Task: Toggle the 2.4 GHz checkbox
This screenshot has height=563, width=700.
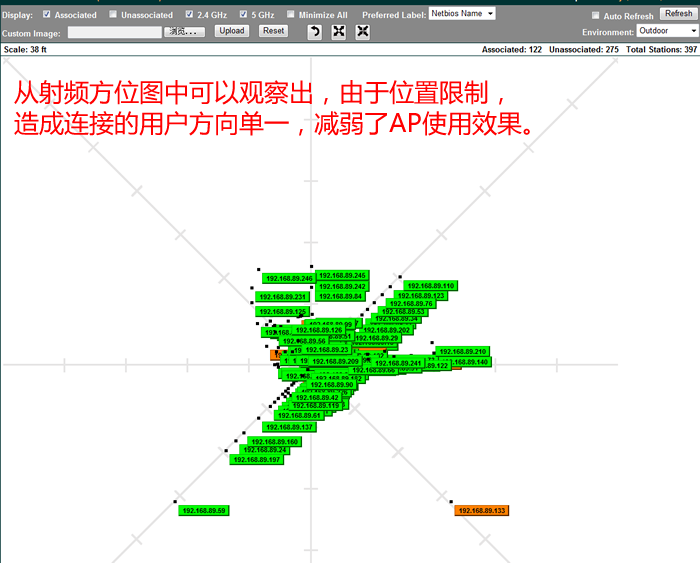Action: (189, 14)
